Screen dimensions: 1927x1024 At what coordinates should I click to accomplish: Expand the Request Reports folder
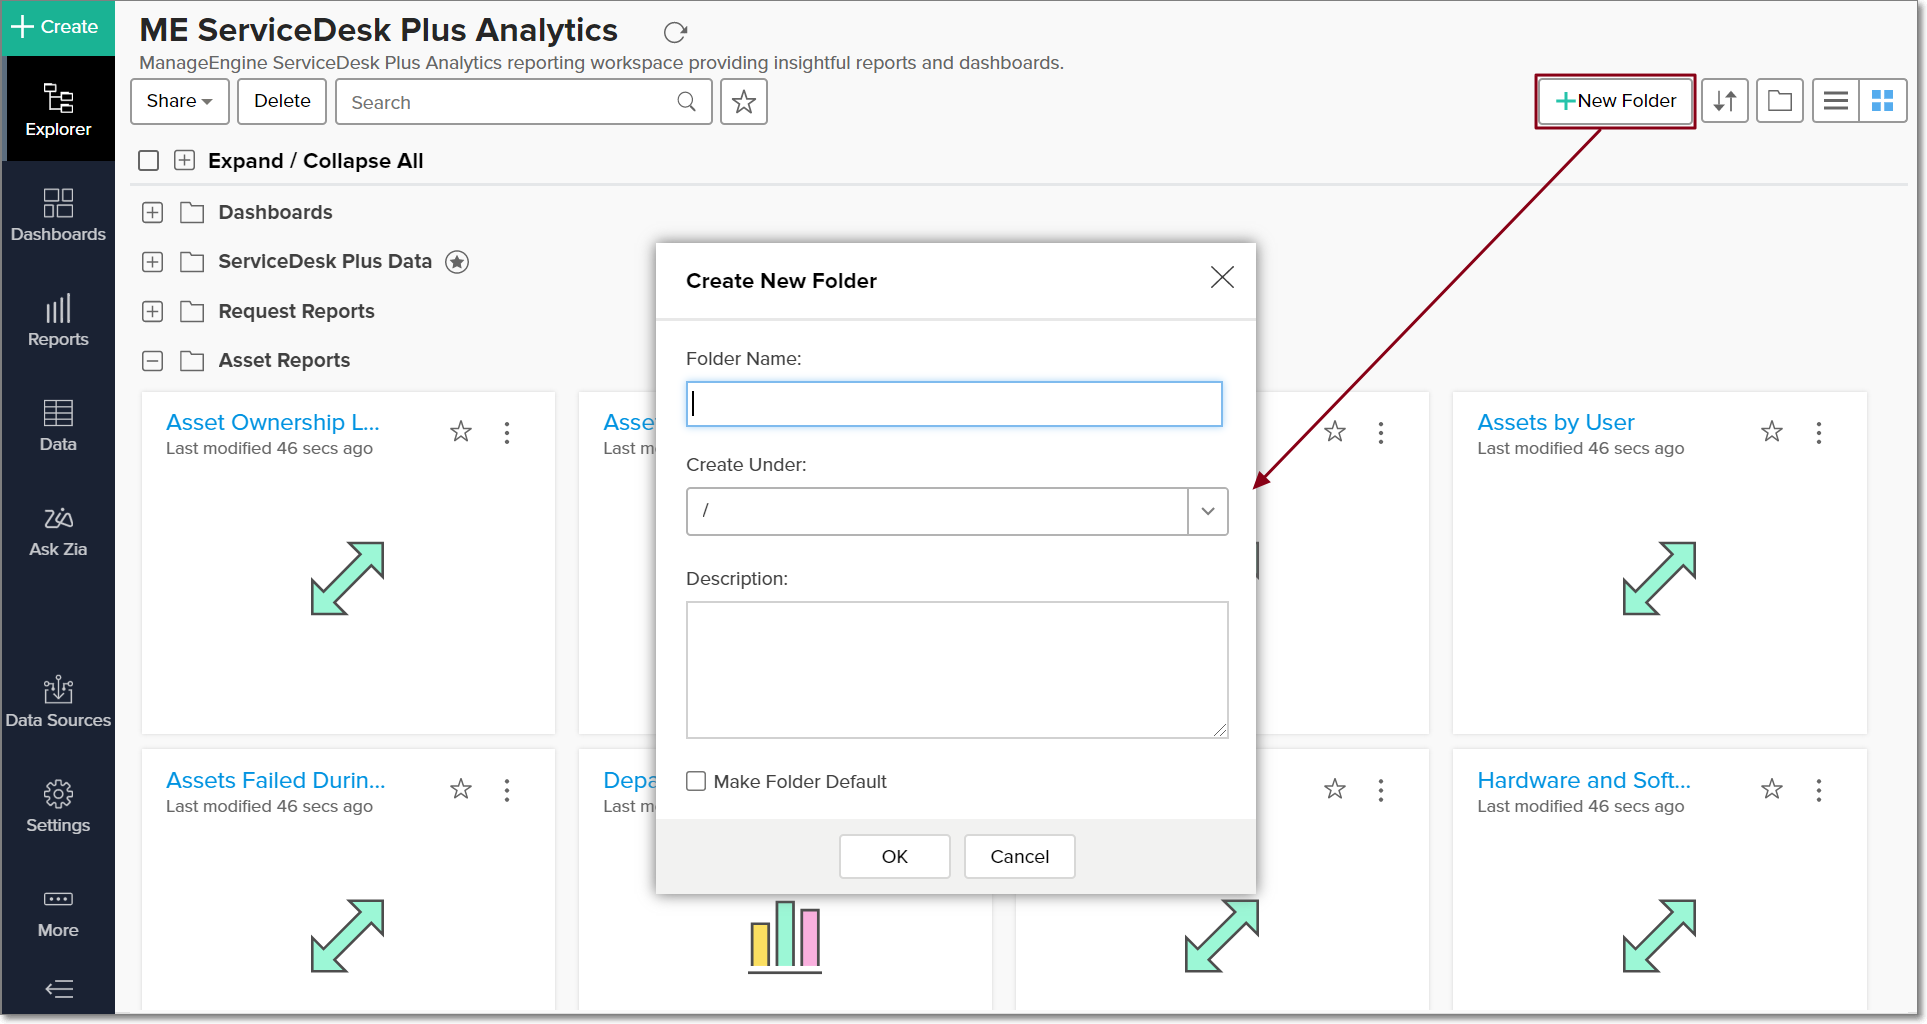tap(152, 311)
